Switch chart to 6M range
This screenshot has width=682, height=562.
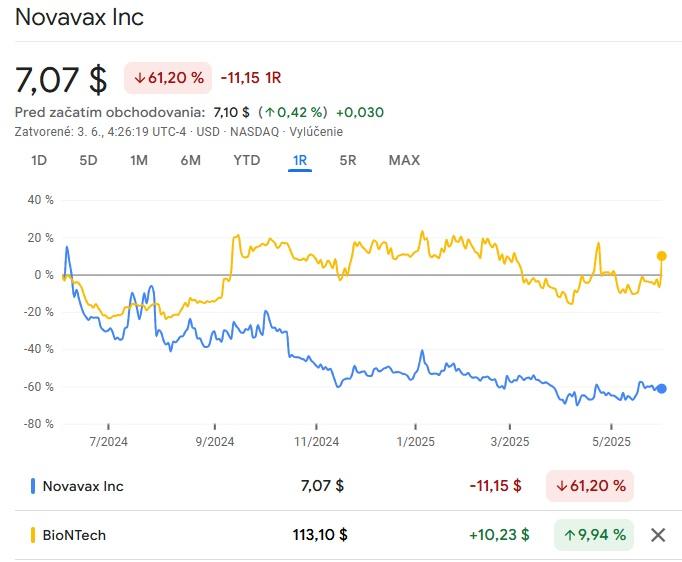[191, 161]
